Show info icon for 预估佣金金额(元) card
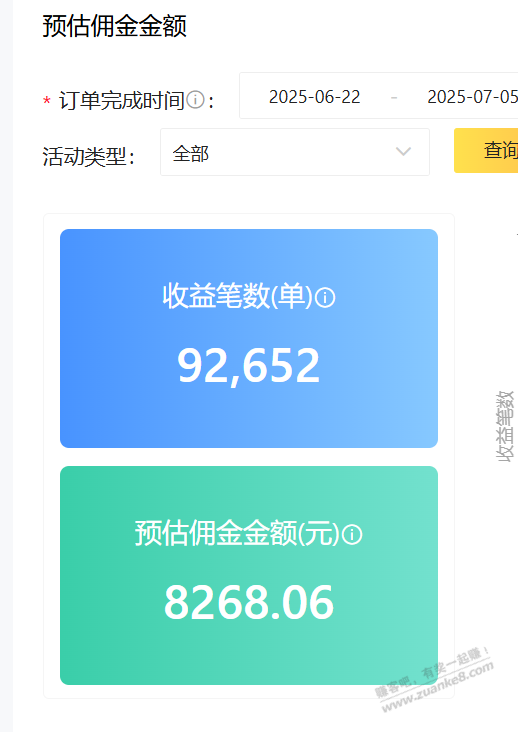 tap(352, 535)
